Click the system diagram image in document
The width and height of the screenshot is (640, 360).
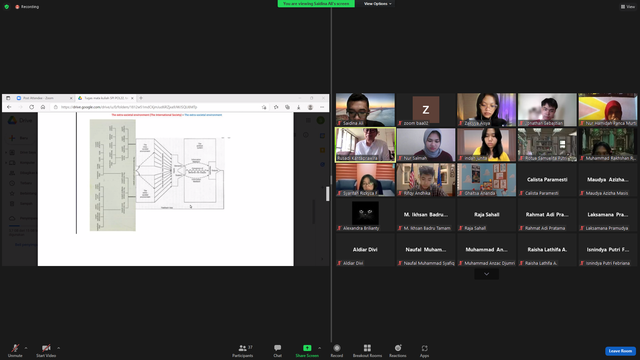[x=157, y=175]
